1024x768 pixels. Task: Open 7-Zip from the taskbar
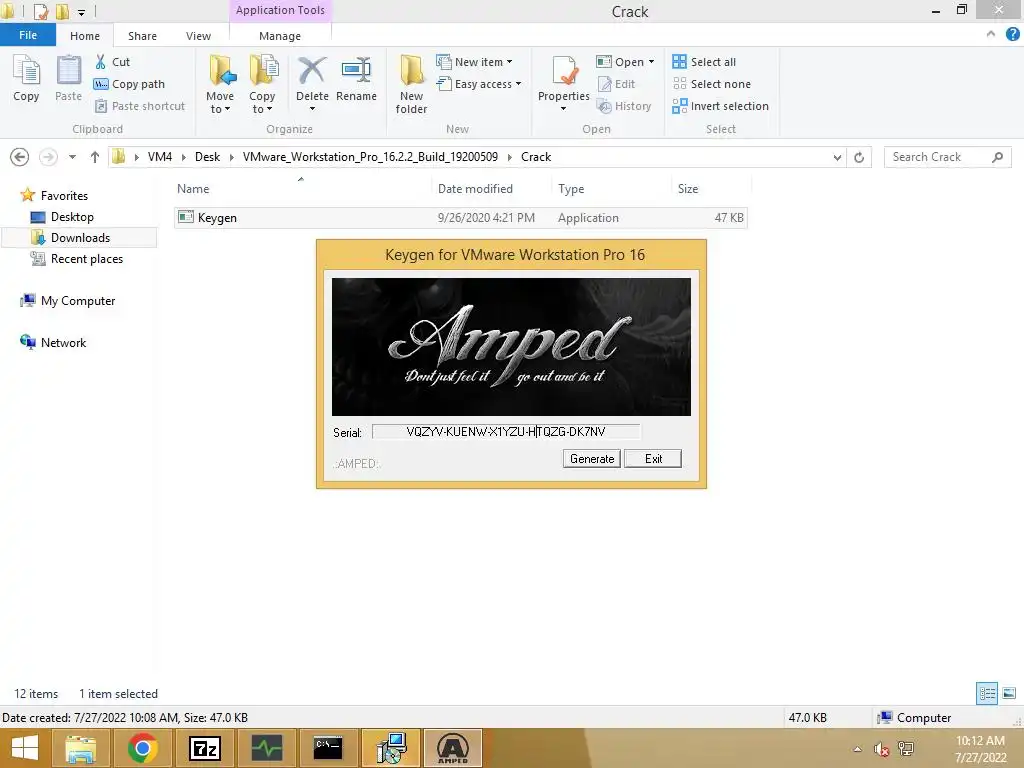pos(204,748)
